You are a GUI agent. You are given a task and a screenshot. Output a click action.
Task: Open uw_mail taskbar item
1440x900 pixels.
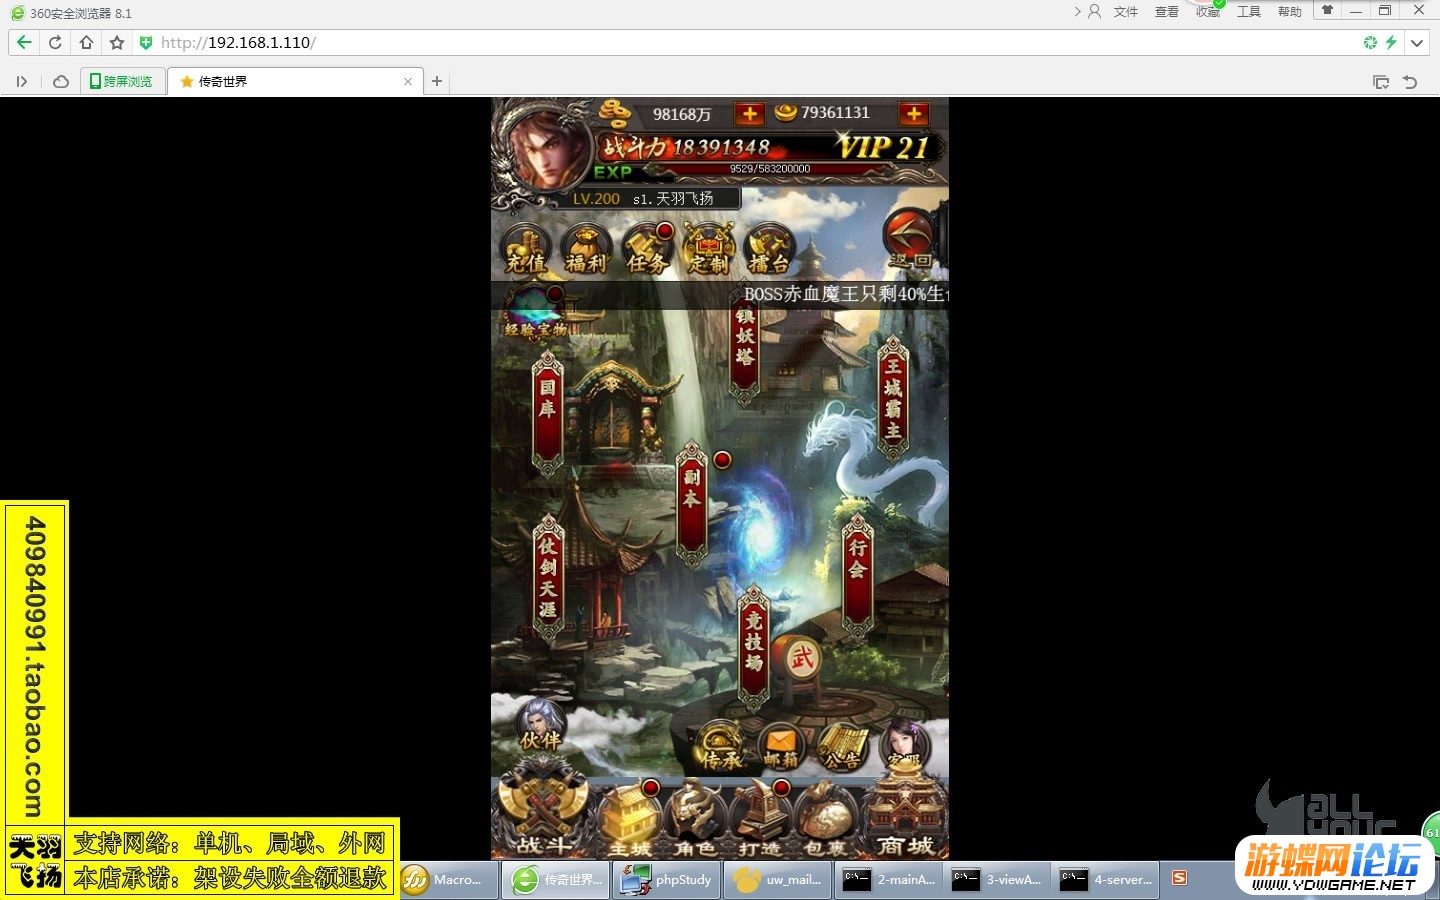(777, 880)
